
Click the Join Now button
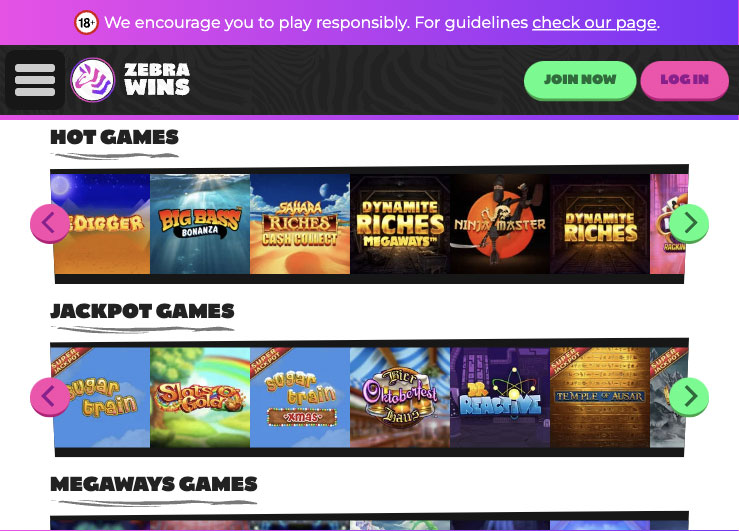tap(580, 80)
